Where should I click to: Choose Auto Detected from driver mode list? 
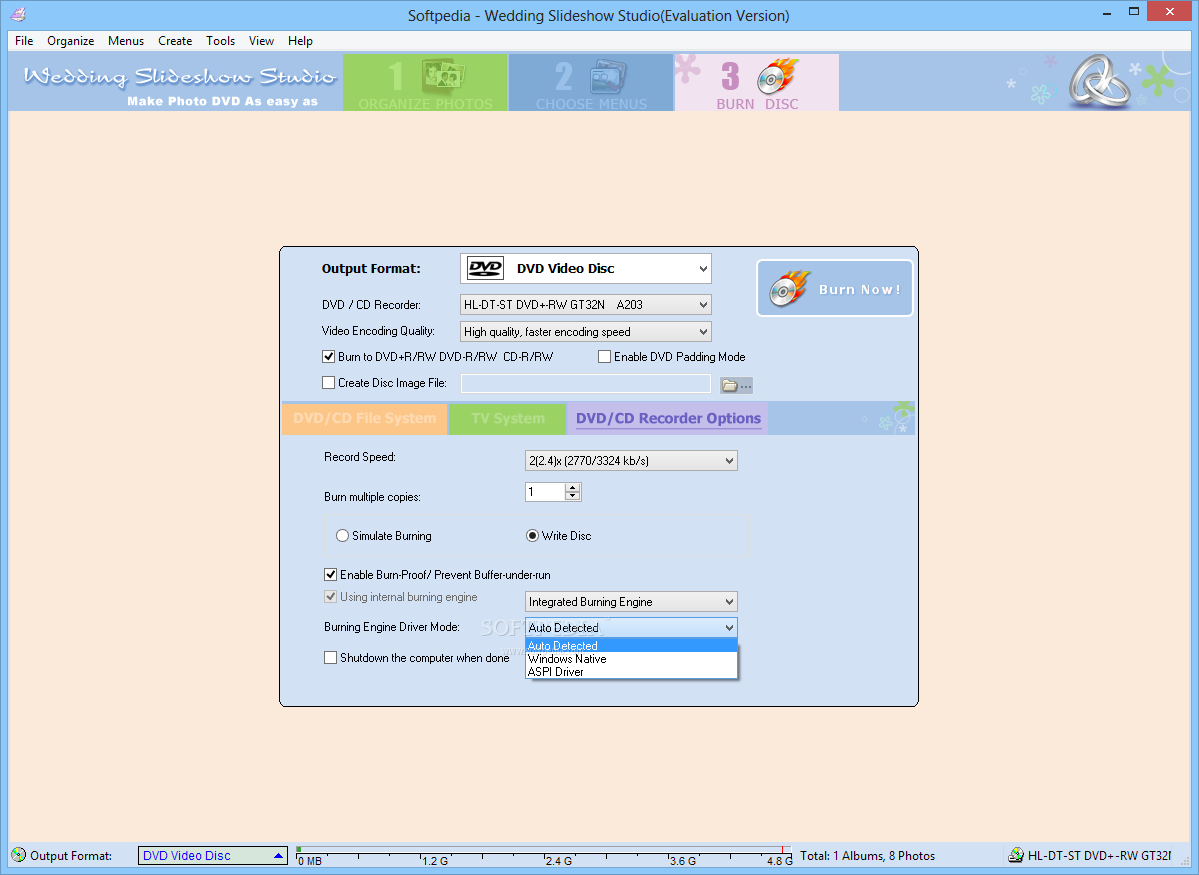click(x=631, y=646)
